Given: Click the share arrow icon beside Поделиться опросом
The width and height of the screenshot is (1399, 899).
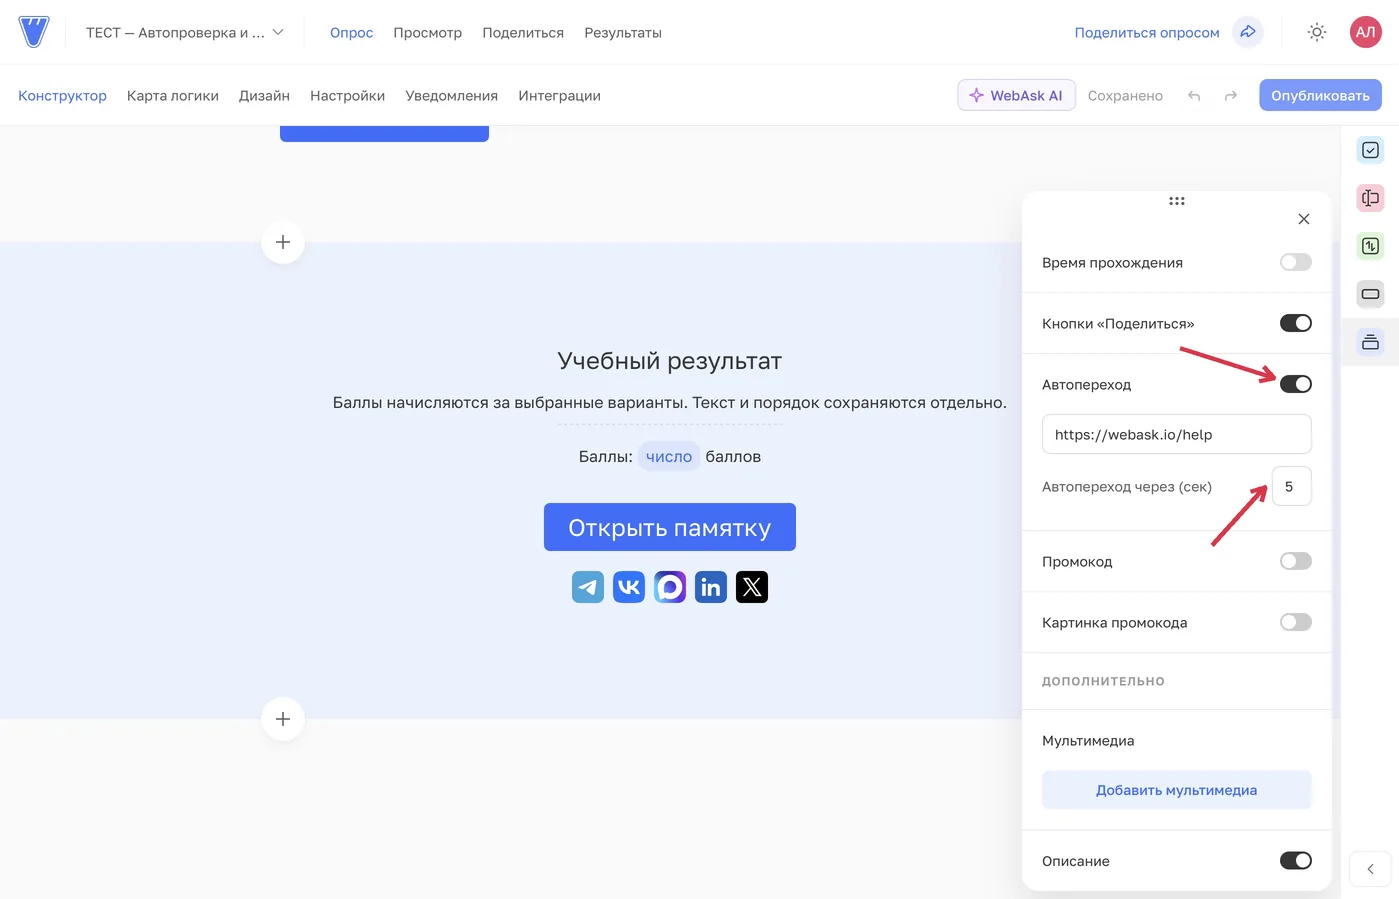Looking at the screenshot, I should [1248, 32].
